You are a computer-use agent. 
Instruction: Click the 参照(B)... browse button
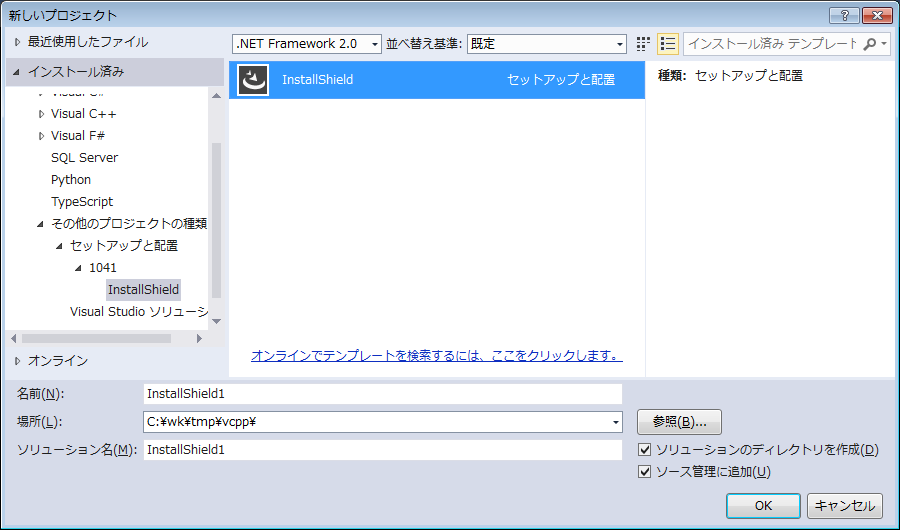point(679,422)
